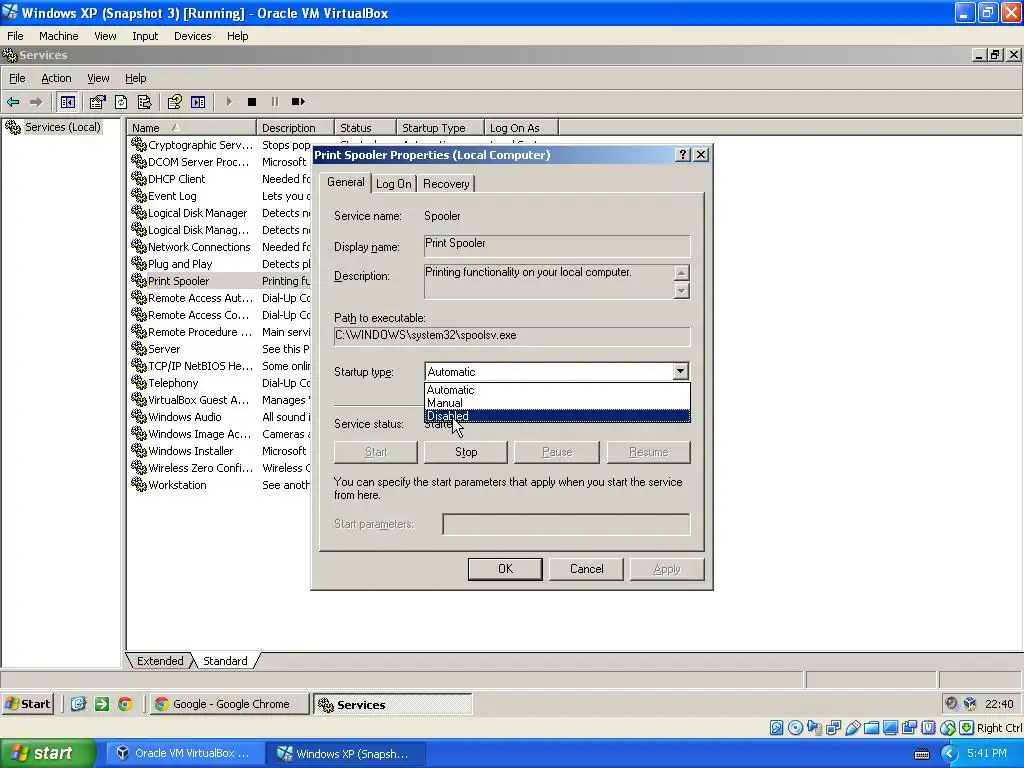This screenshot has height=768, width=1024.
Task: Click the Restart Service toolbar icon
Action: (298, 102)
